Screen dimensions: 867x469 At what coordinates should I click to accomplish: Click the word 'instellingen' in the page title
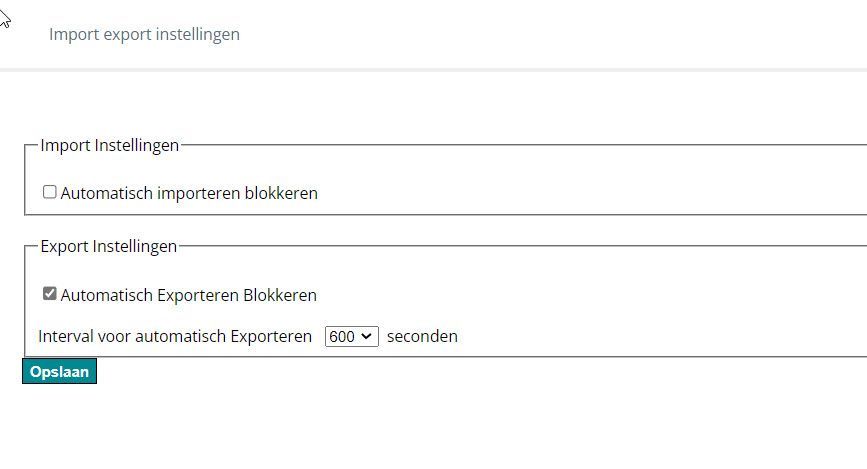[197, 34]
